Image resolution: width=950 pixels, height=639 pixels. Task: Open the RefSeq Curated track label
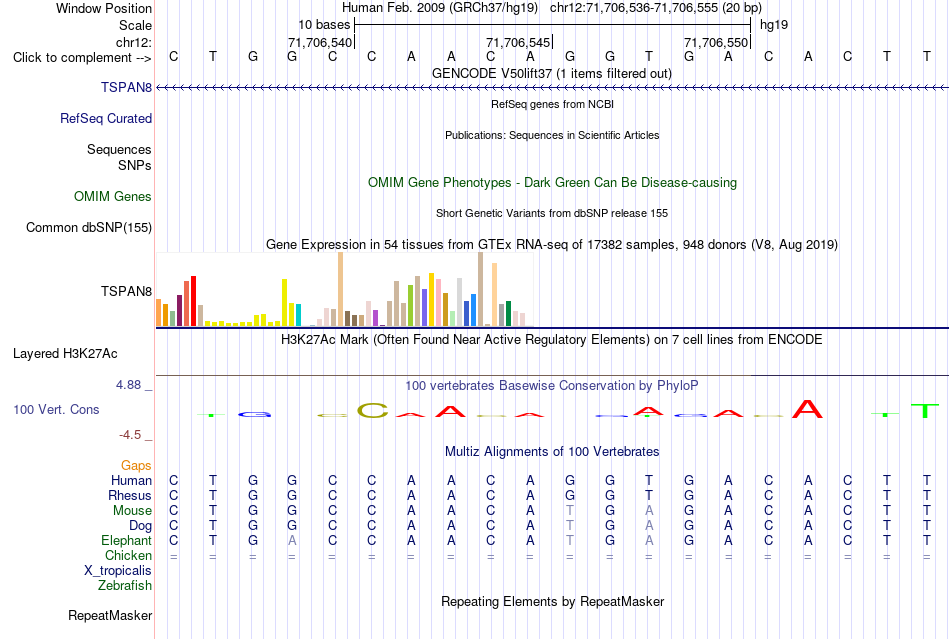coord(105,118)
